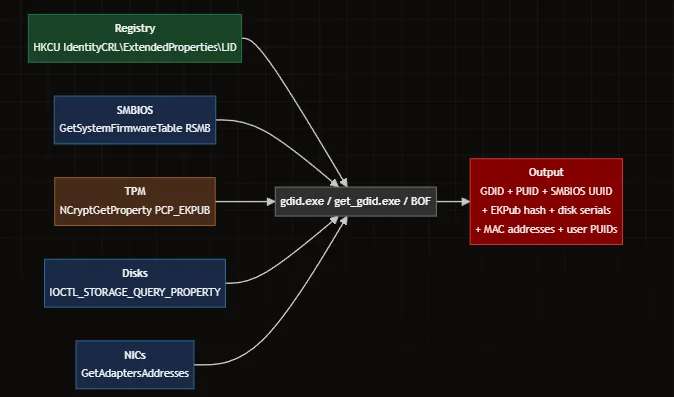Select the gdid.exe / get_gdid.exe / BOF node
This screenshot has height=397, width=674.
[x=355, y=202]
